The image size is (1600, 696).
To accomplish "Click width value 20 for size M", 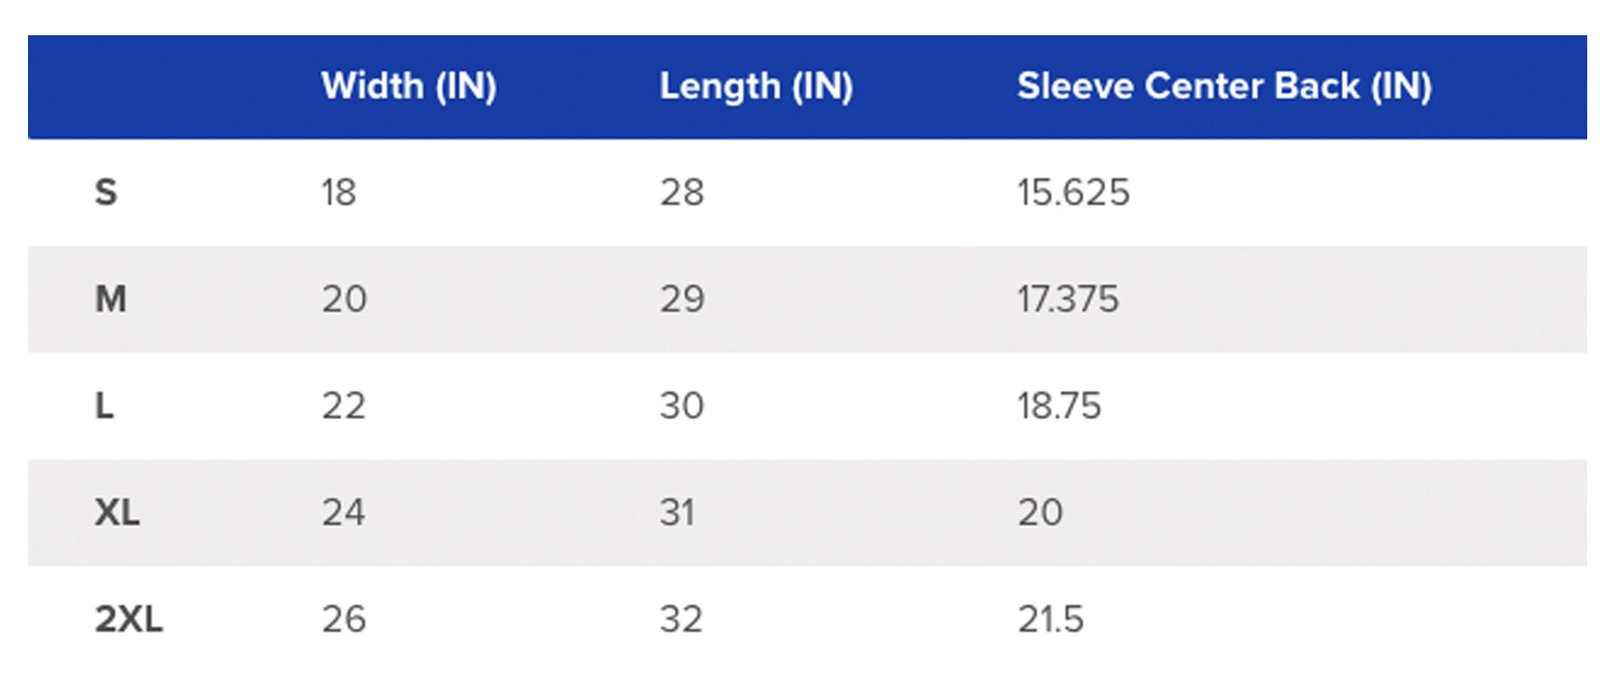I will 344,299.
